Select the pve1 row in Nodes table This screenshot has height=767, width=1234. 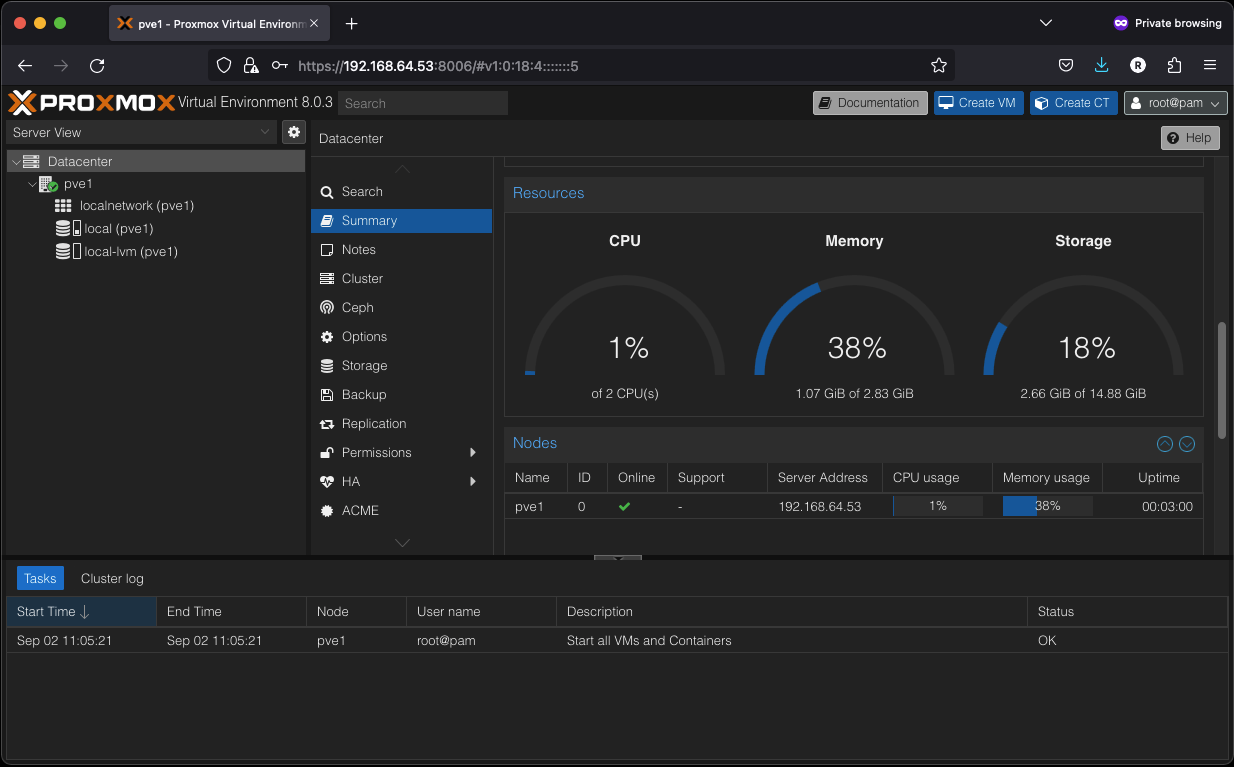coord(854,506)
